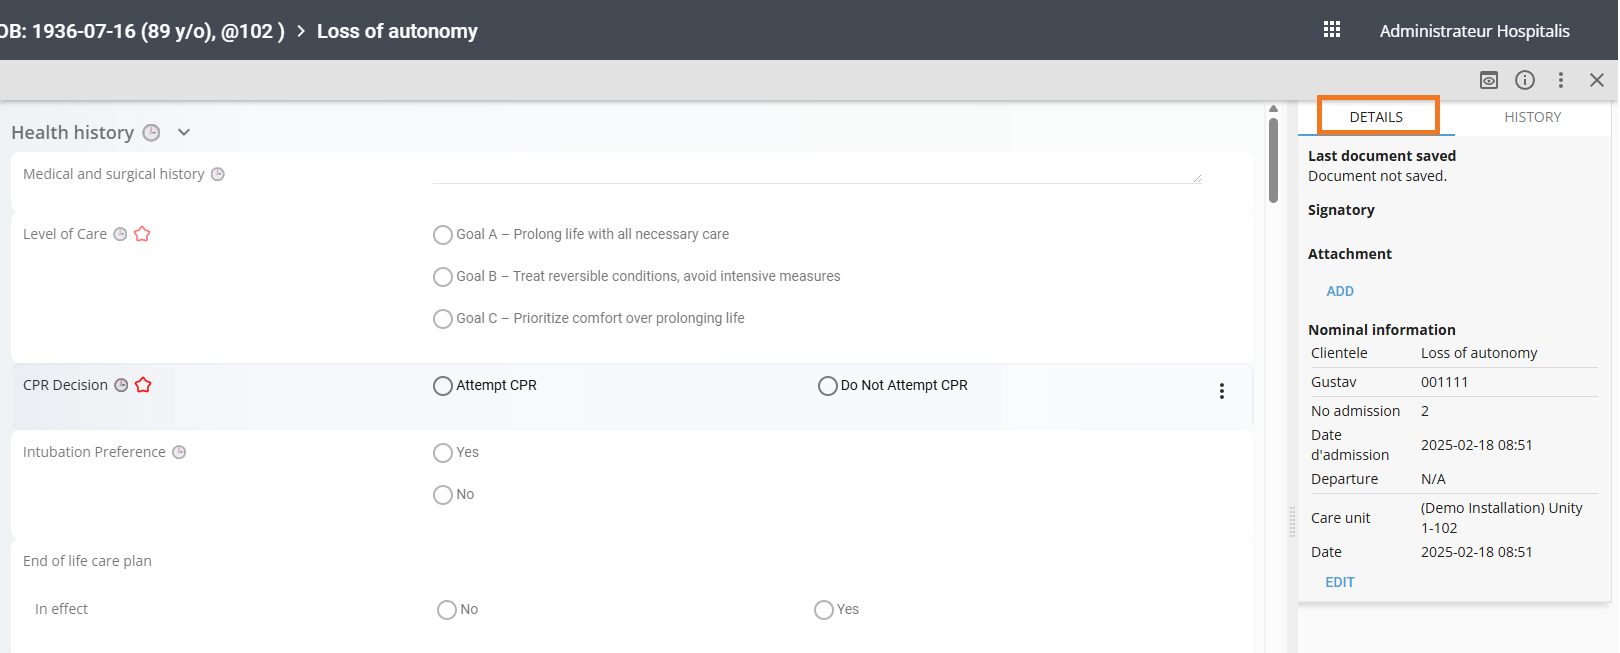Select the DETAILS tab

pyautogui.click(x=1376, y=117)
